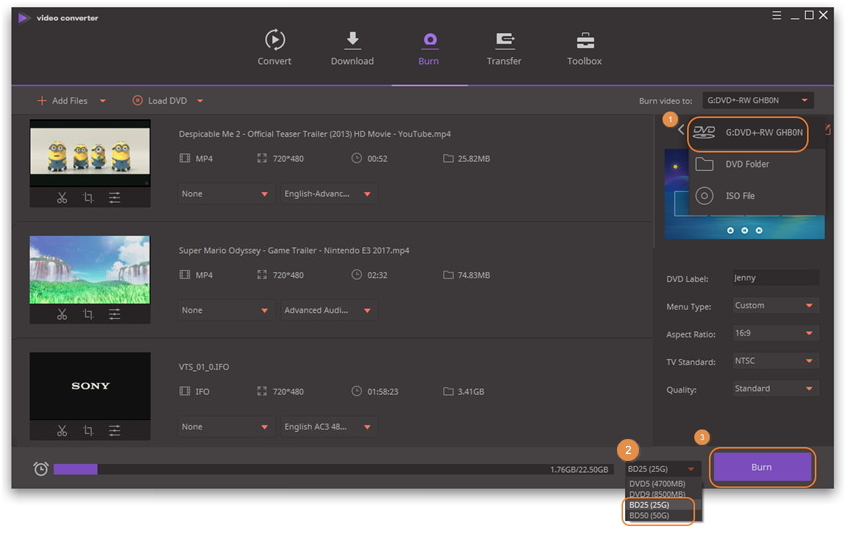
Task: Click the DVD Label field containing Jenny
Action: 776,278
